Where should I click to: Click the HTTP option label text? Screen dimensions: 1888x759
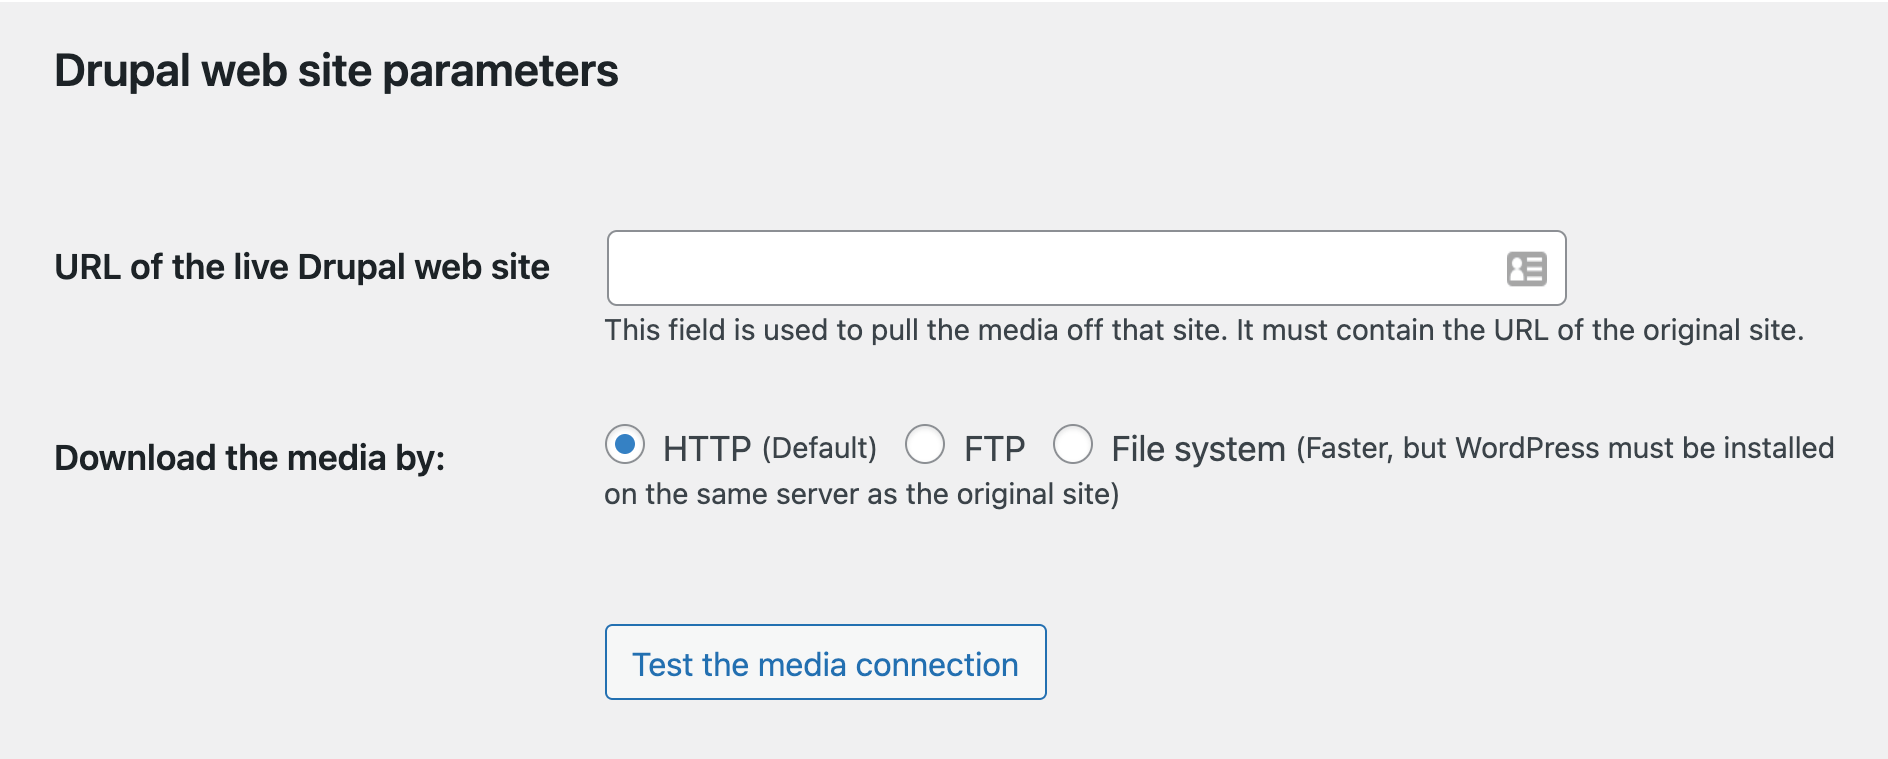point(707,449)
